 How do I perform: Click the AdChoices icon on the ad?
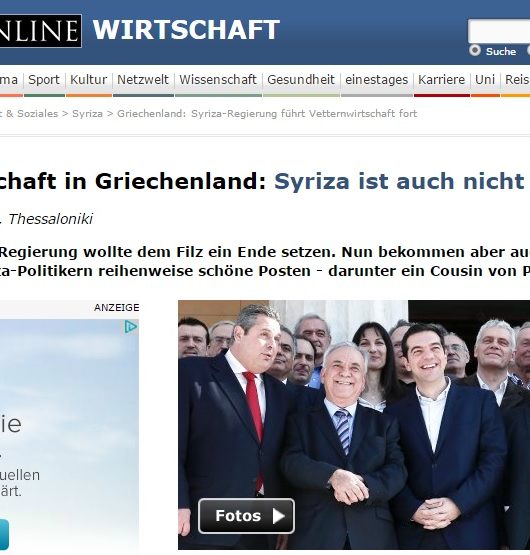tap(131, 327)
